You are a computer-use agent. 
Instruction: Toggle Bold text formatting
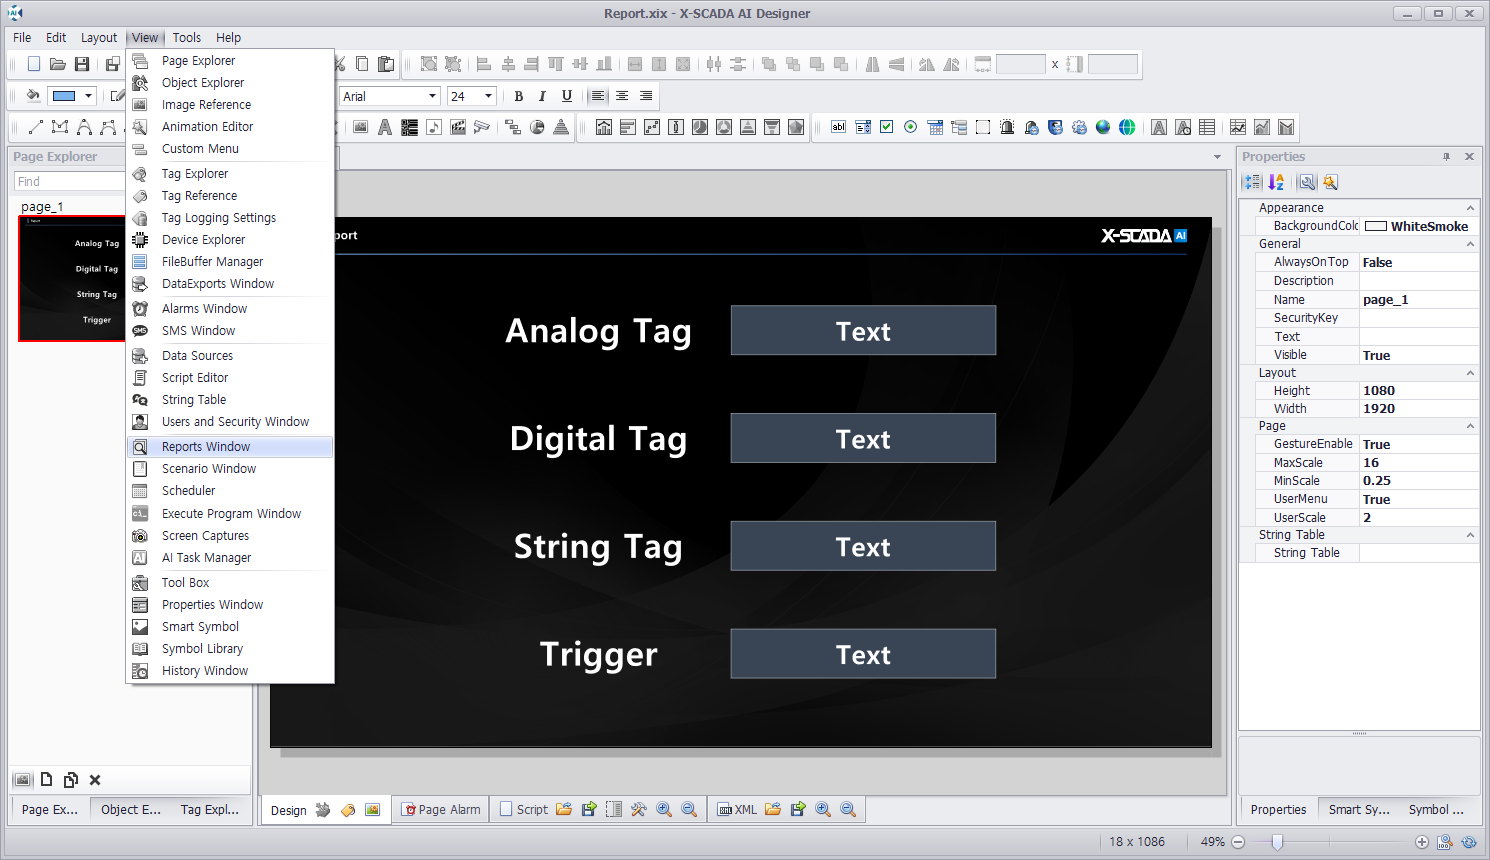[518, 96]
